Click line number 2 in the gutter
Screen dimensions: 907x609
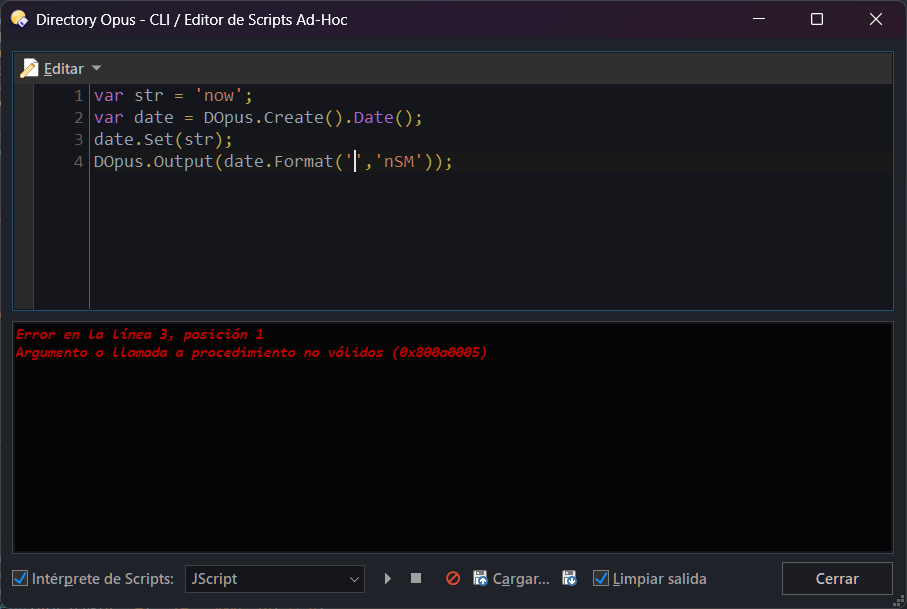(x=79, y=117)
